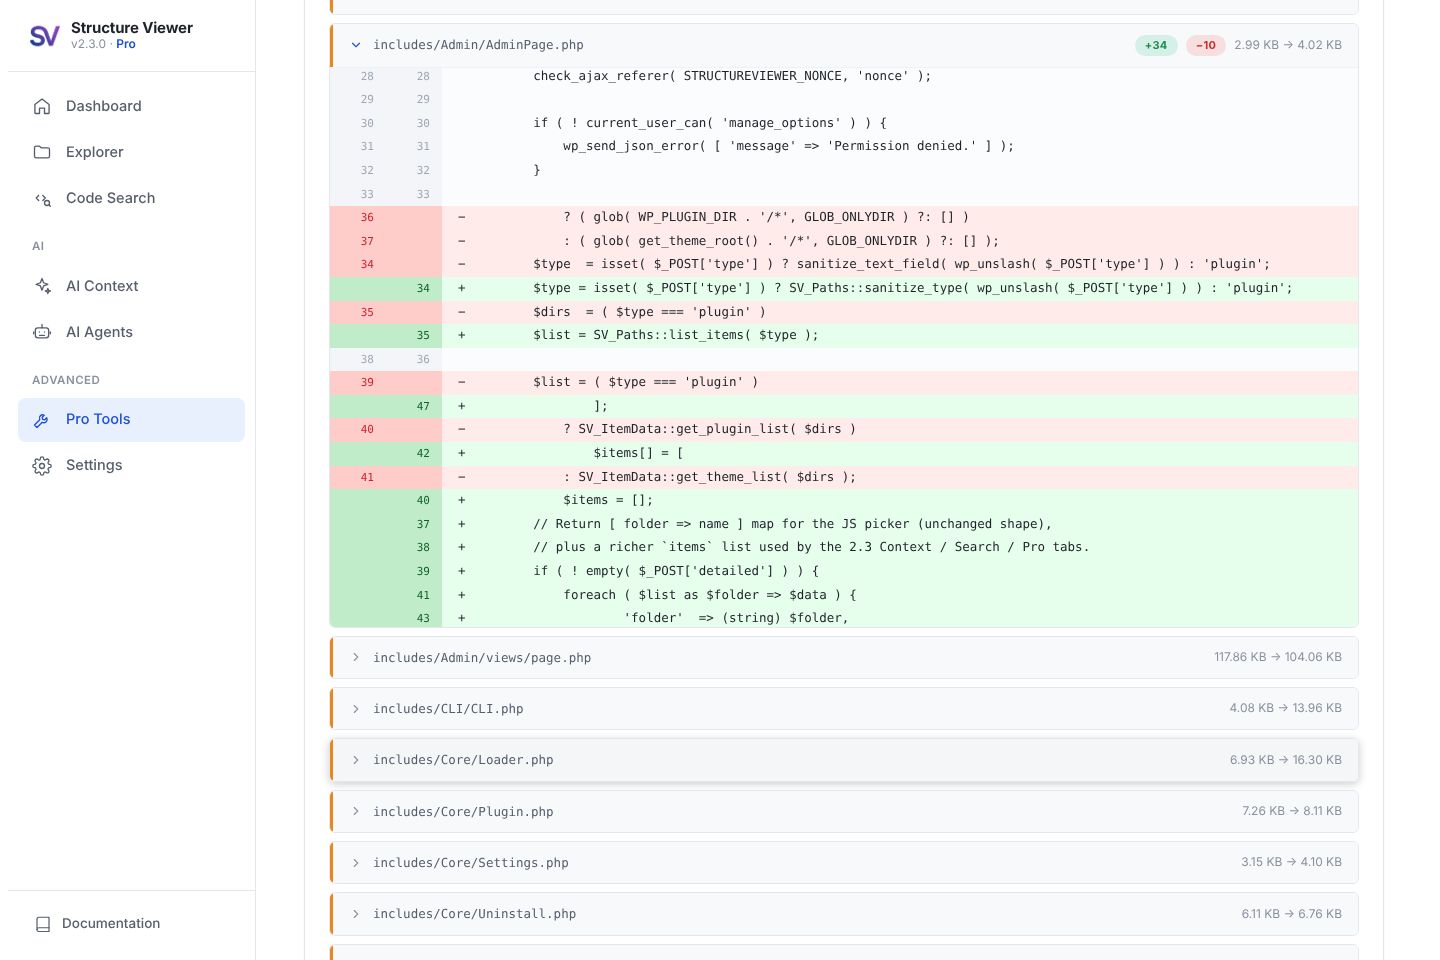Click the Explorer folder icon

42,152
